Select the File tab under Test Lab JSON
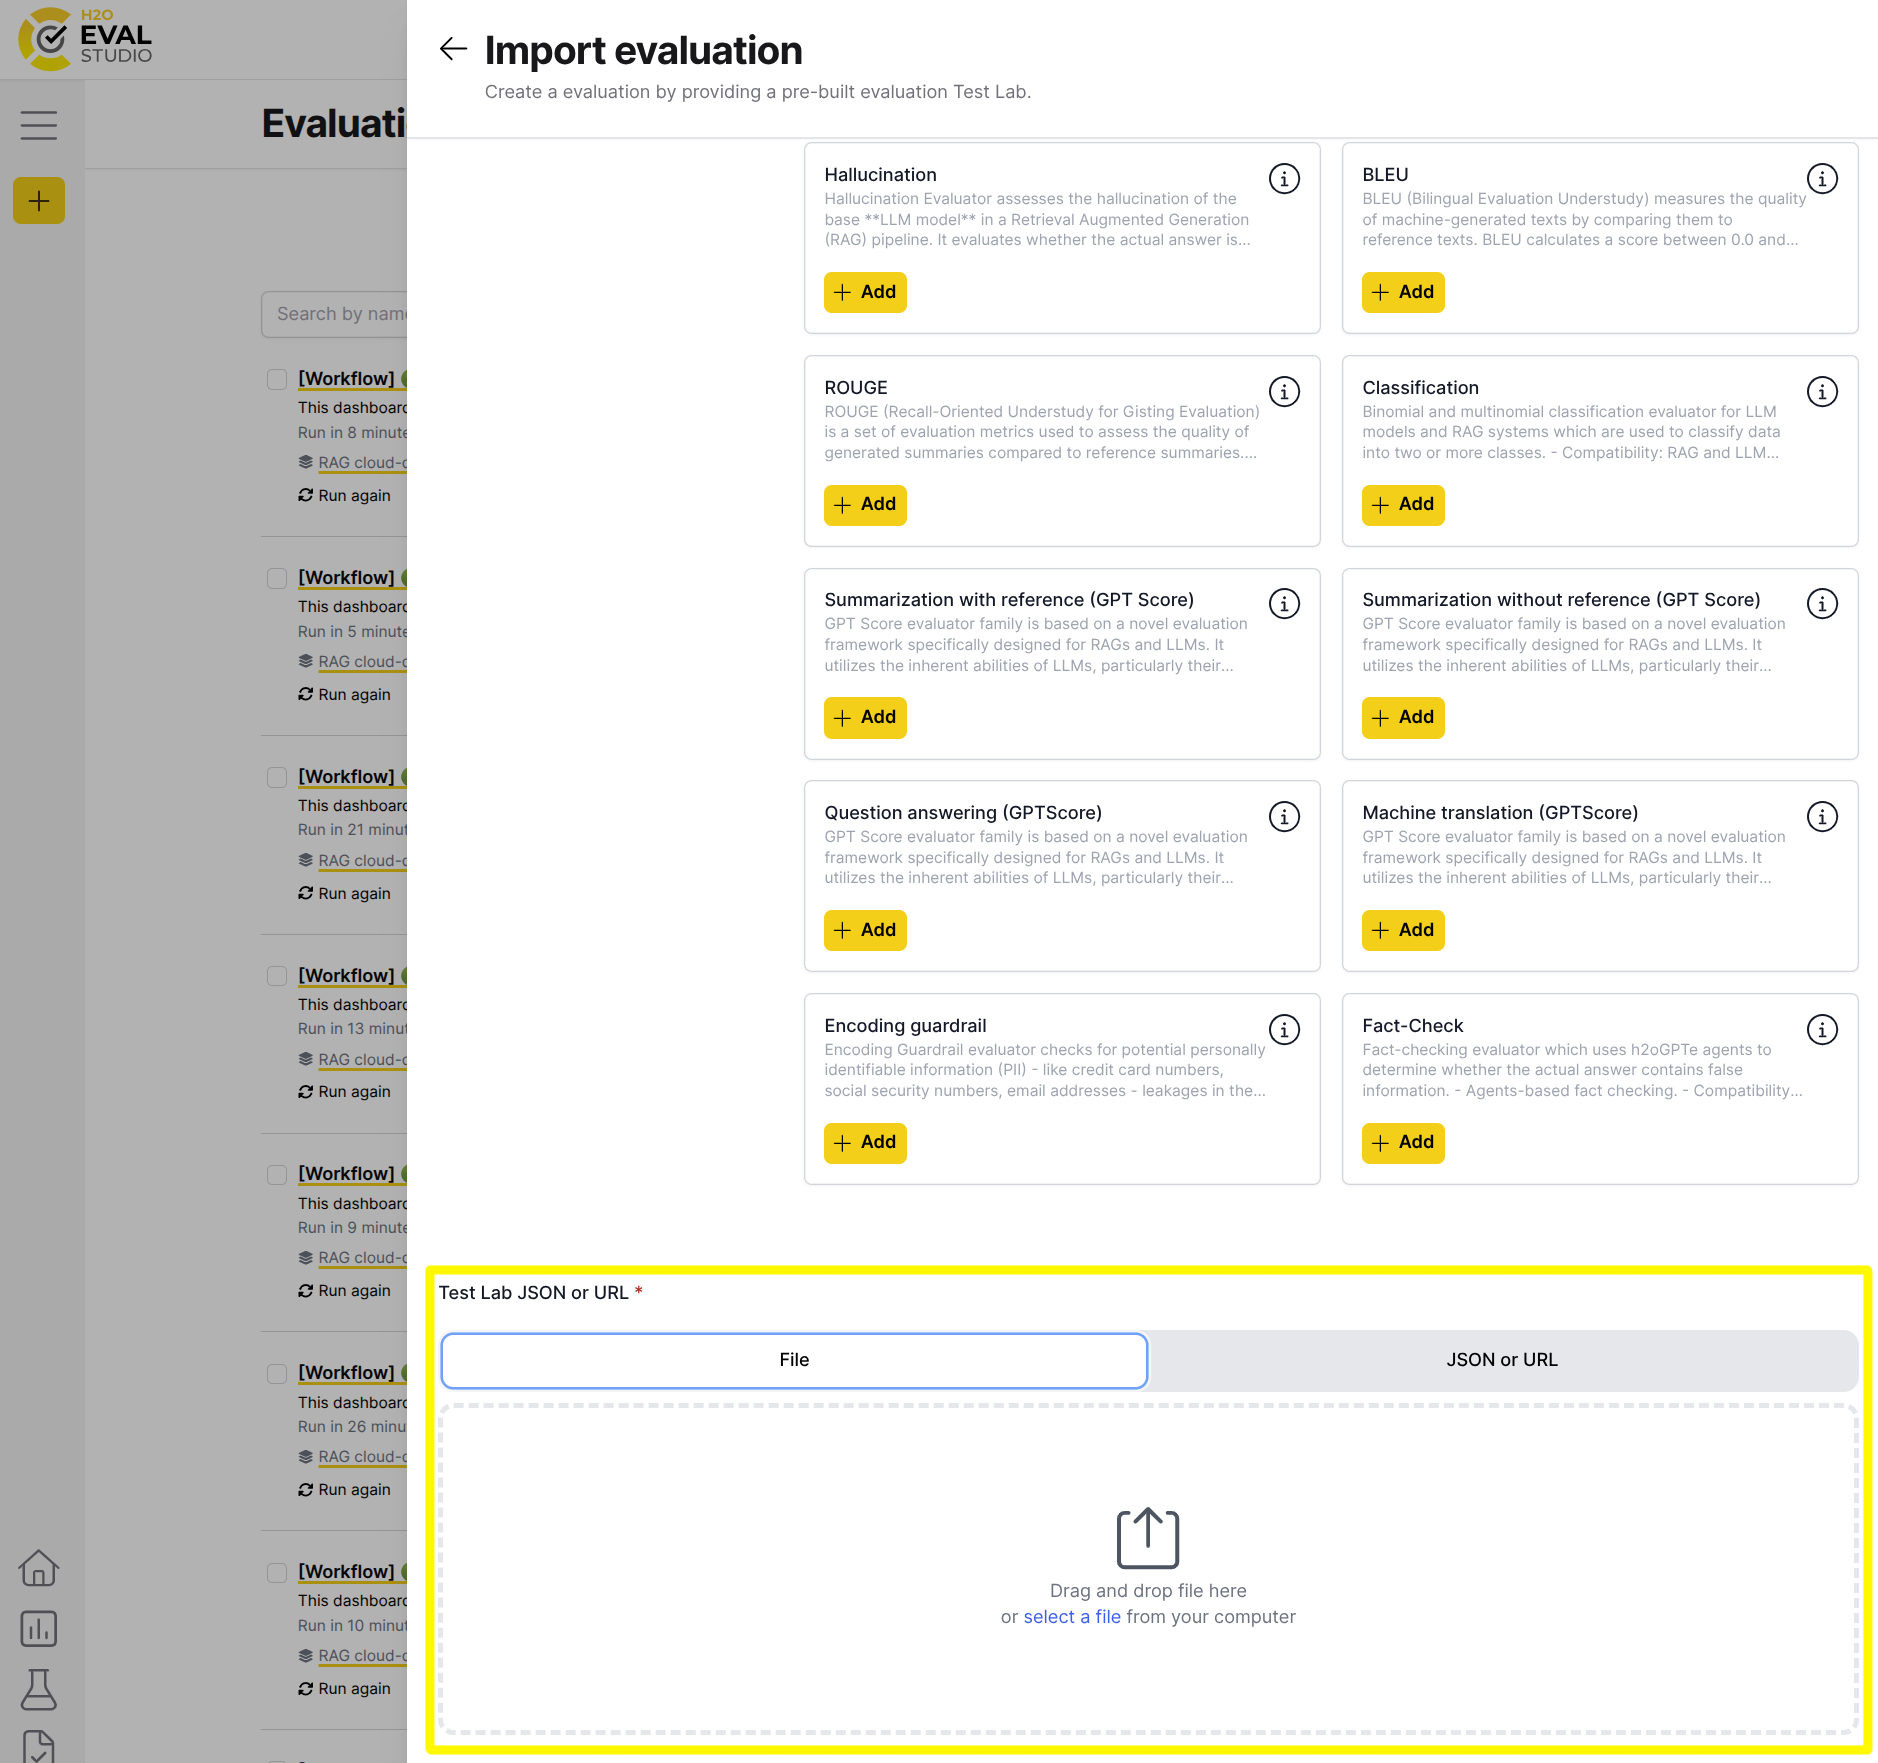 pos(794,1360)
